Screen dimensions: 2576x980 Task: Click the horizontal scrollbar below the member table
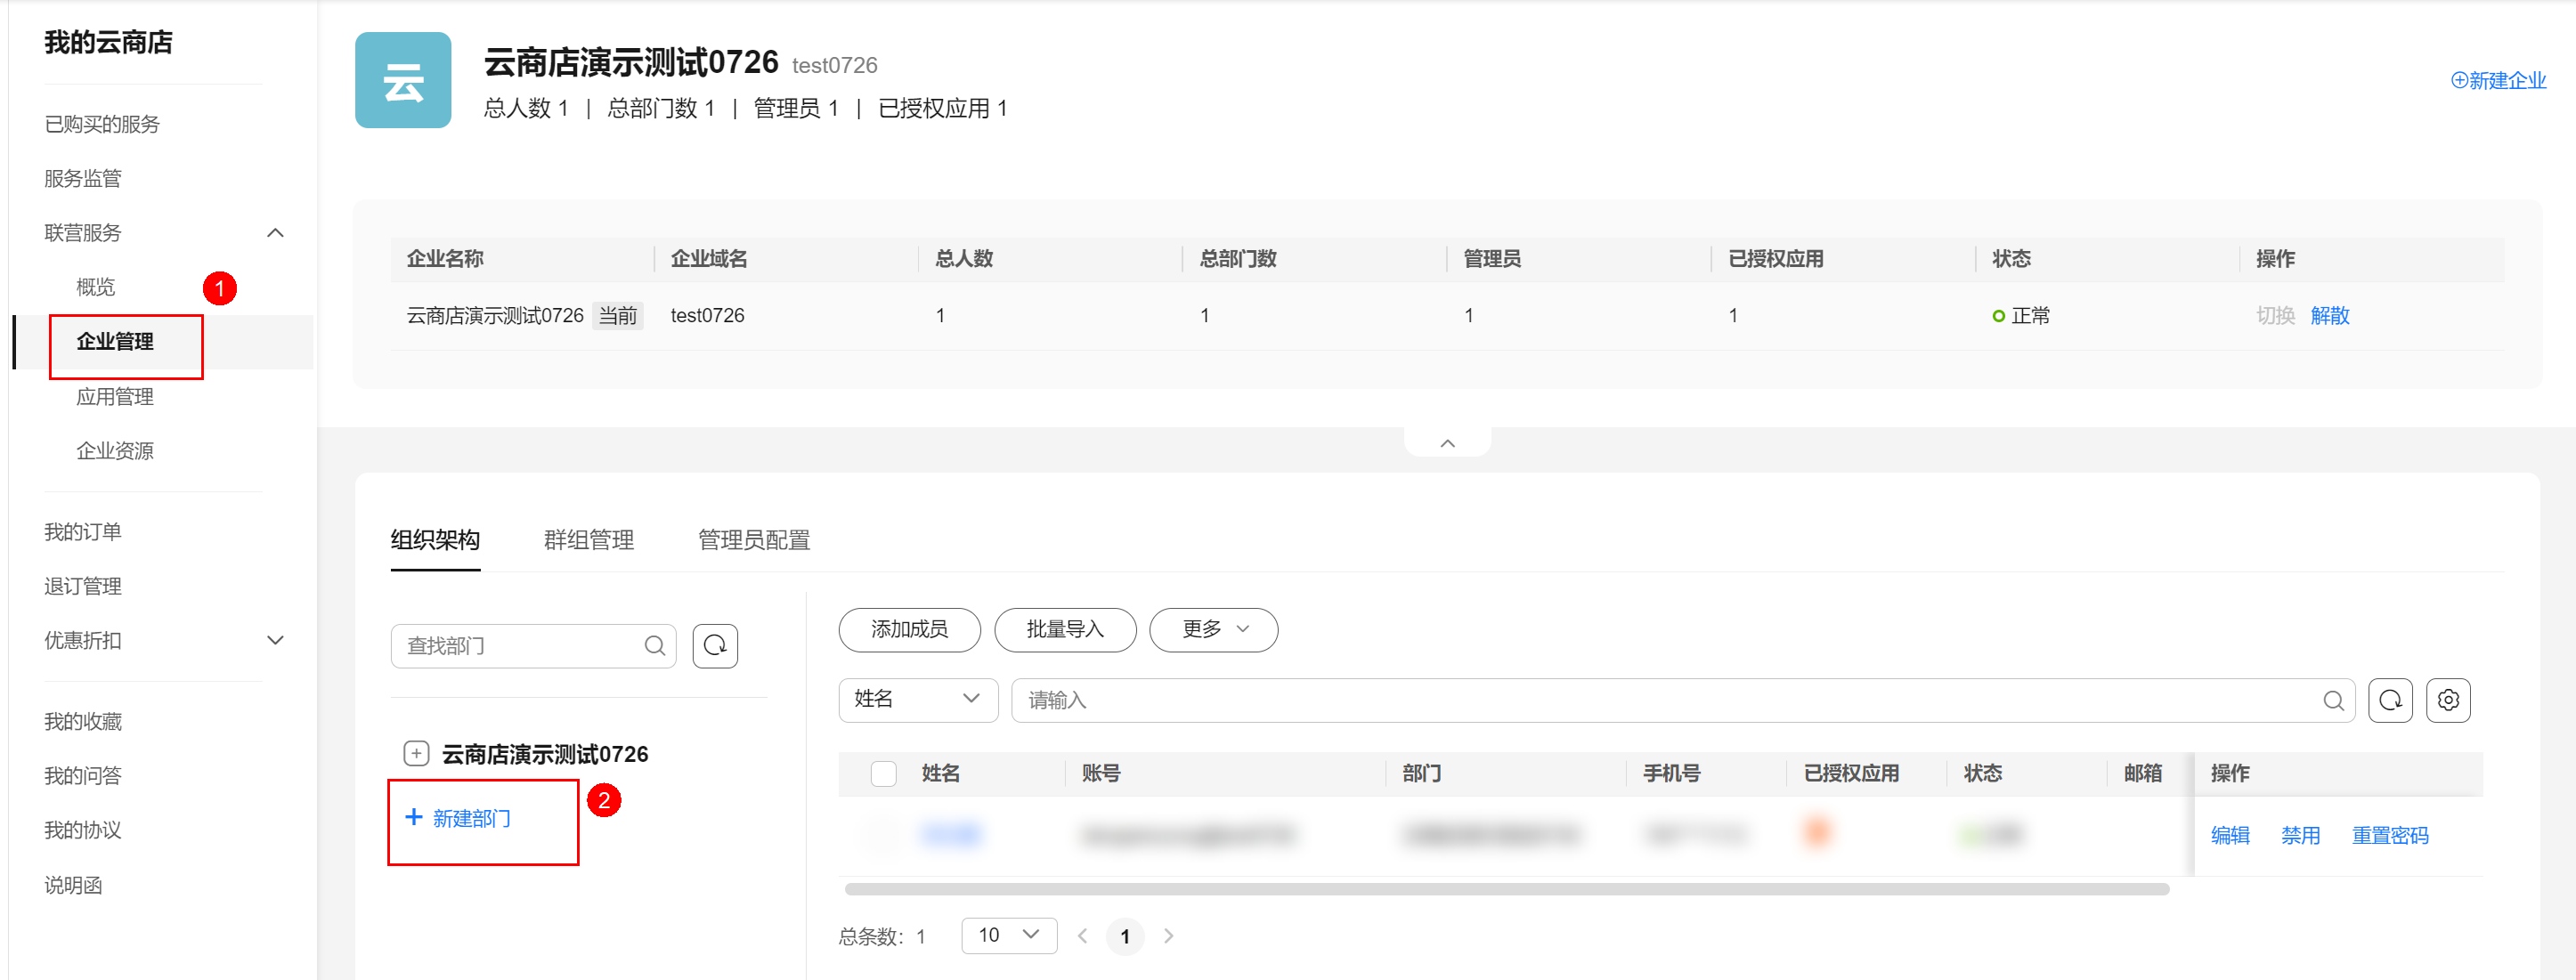[x=1500, y=888]
